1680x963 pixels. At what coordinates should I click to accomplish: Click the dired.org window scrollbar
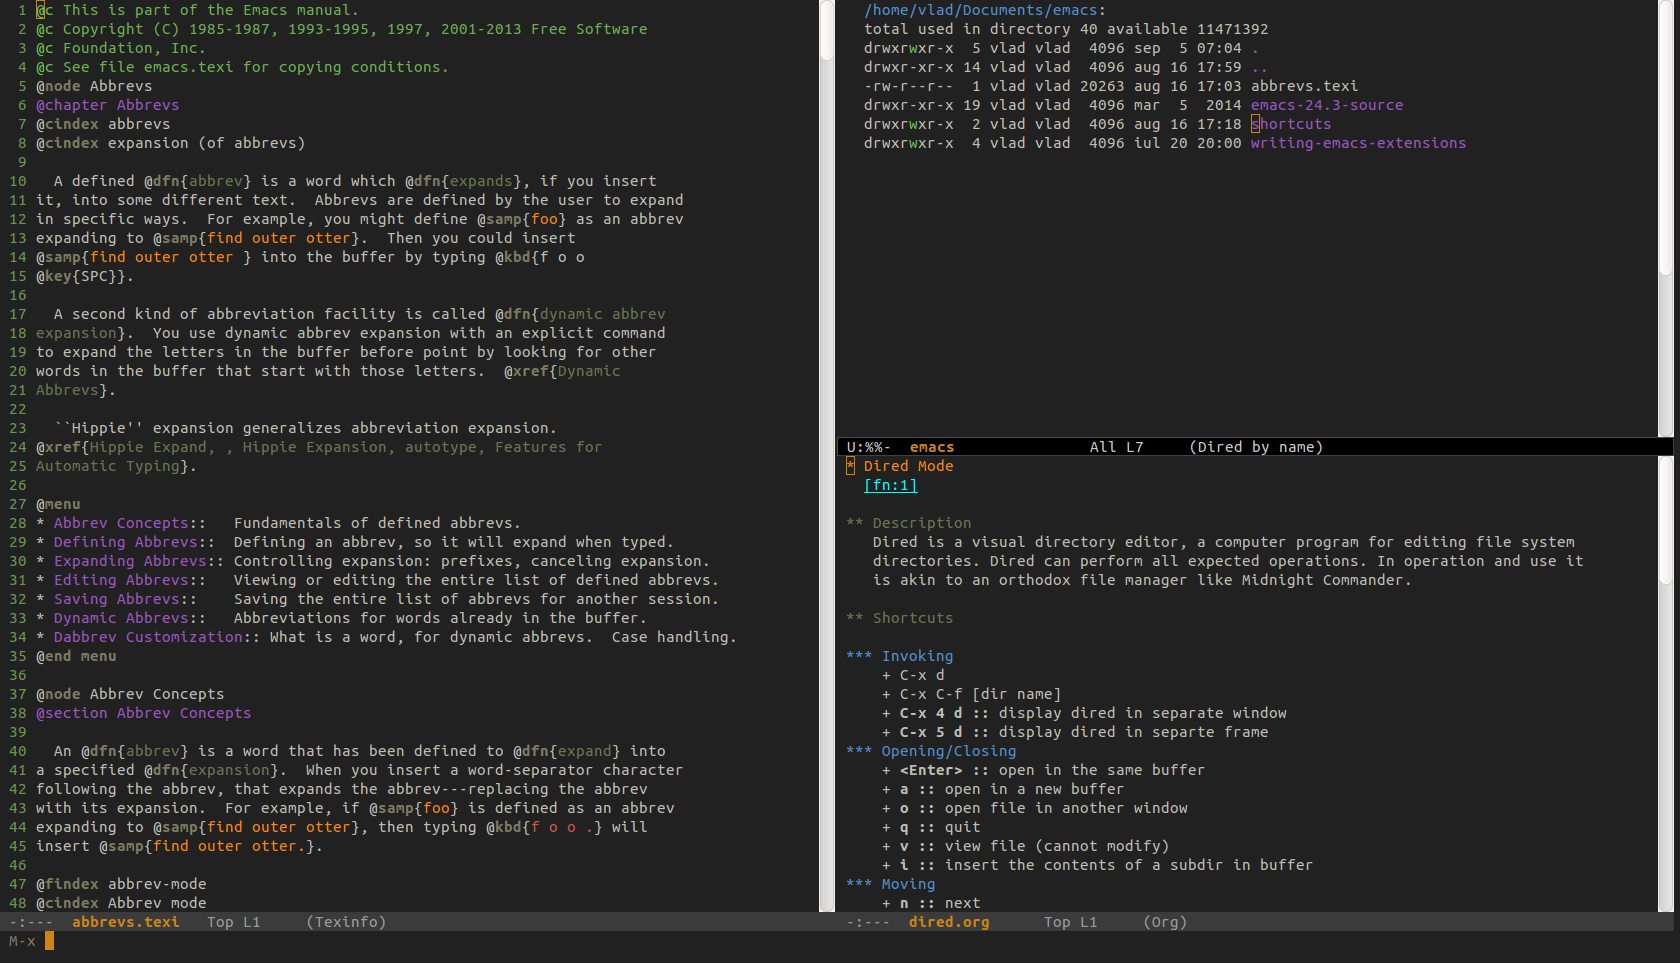(x=1665, y=684)
